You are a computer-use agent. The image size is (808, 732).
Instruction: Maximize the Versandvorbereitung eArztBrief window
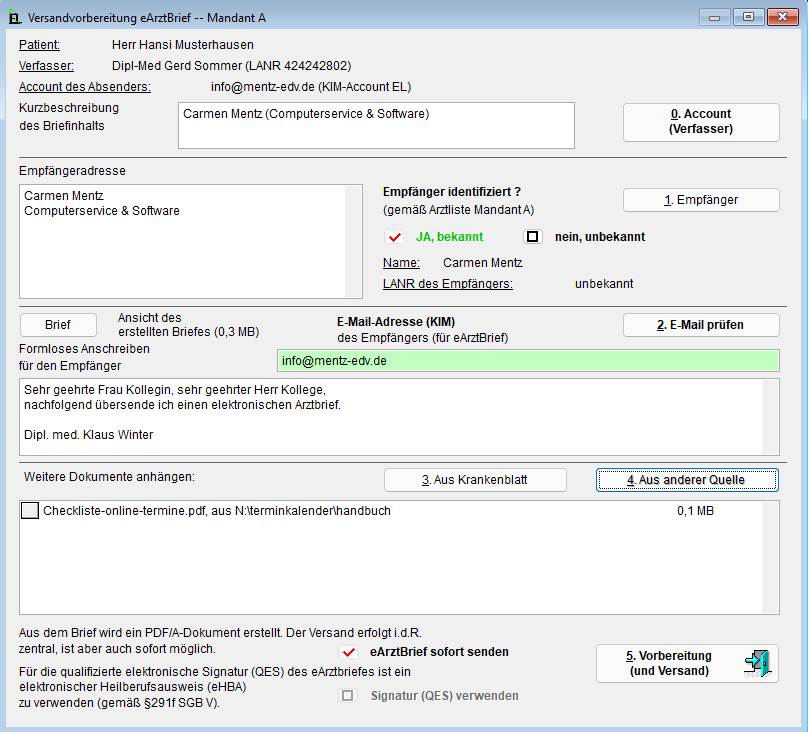(x=746, y=16)
